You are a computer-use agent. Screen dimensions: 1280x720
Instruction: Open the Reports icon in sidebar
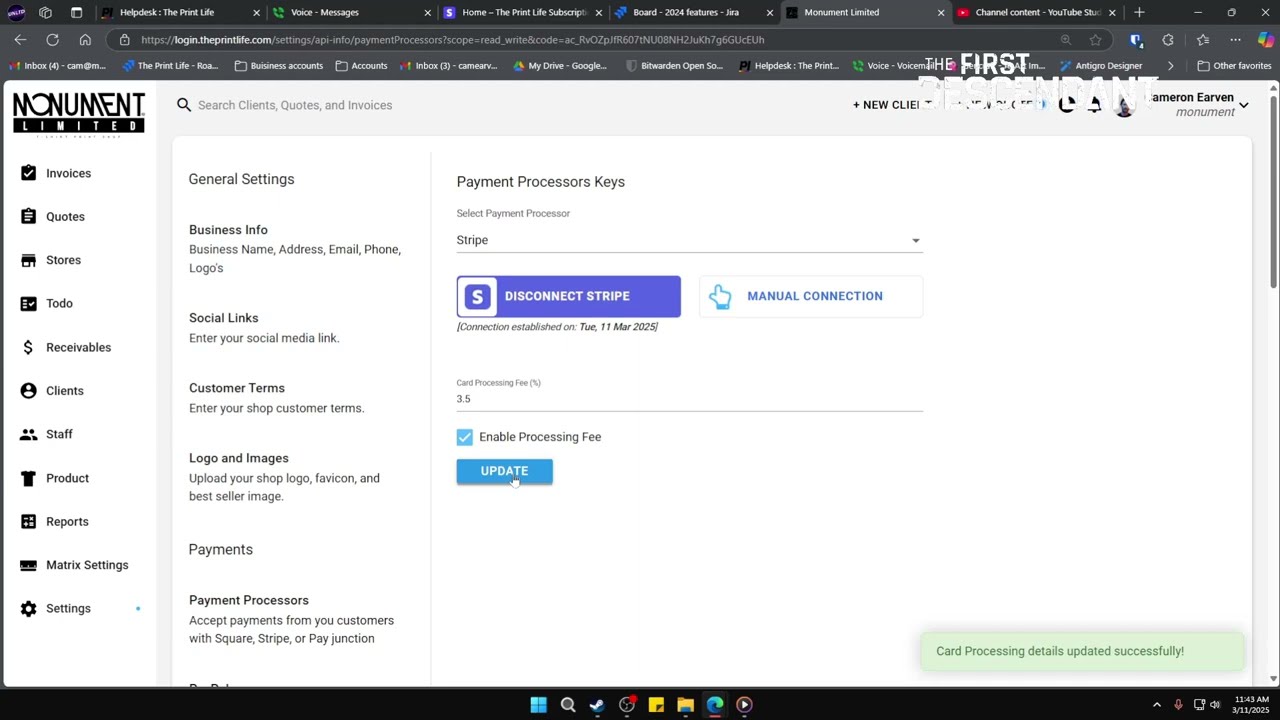coord(28,521)
